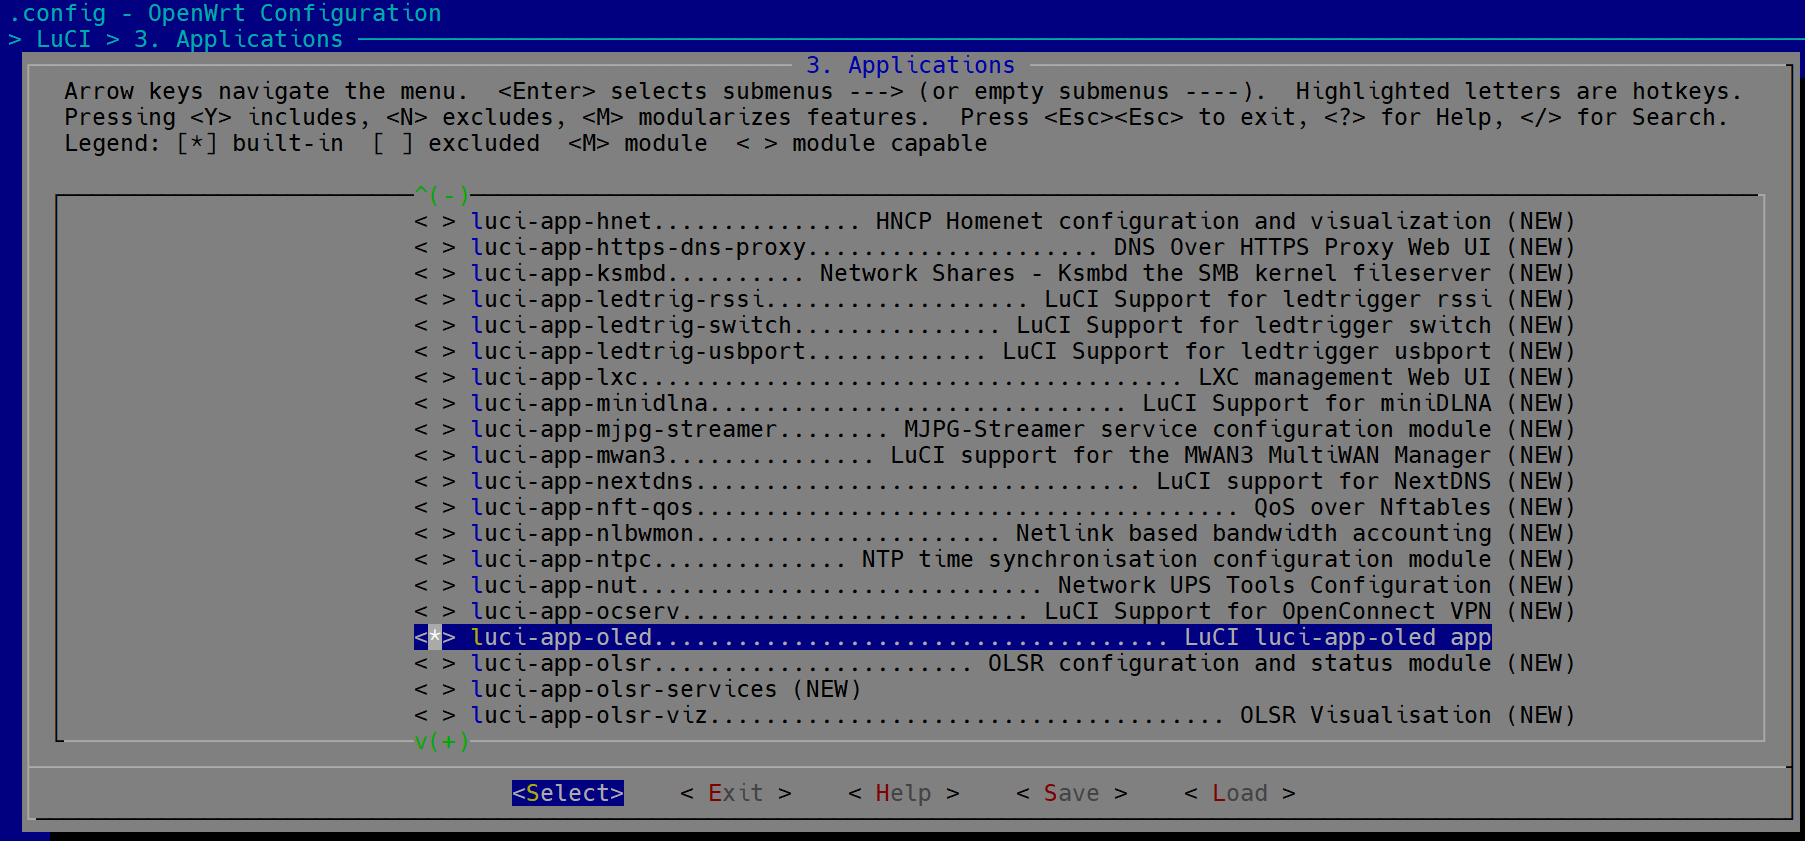This screenshot has height=841, width=1805.
Task: Click 'DNS Over HTTPS Proxy Web UI' description
Action: [x=1302, y=247]
